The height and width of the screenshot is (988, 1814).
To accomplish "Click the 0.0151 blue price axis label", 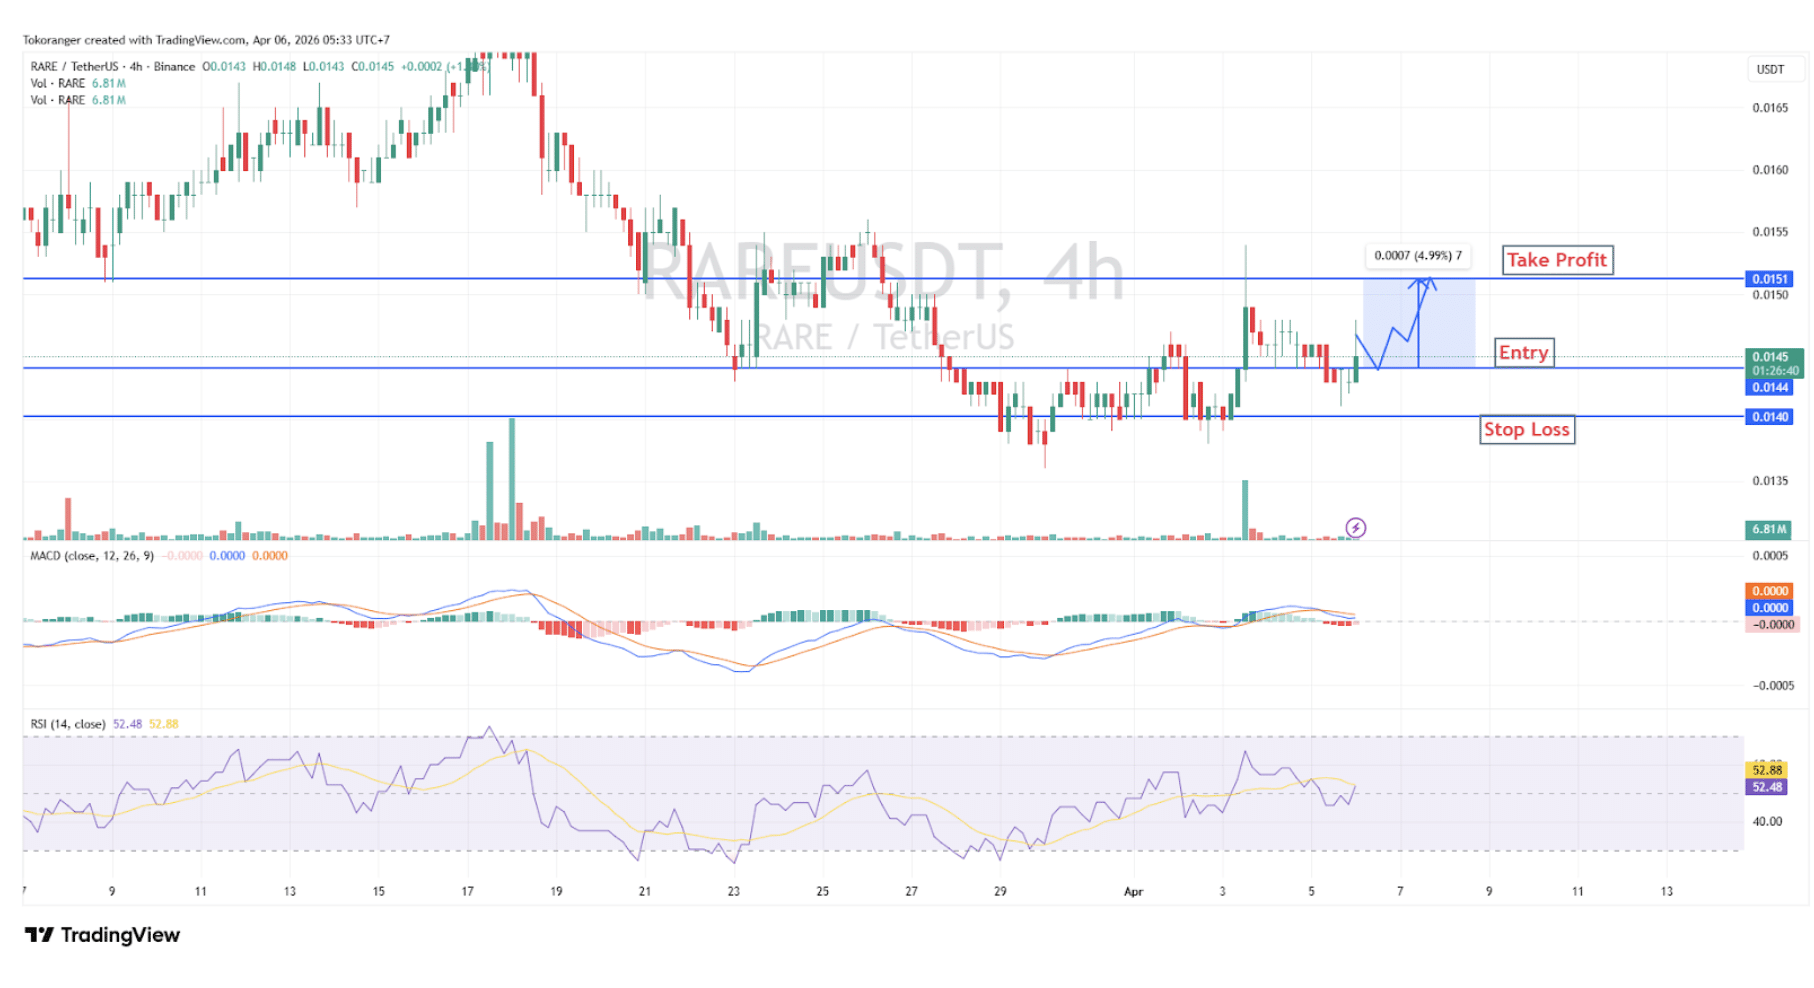I will (x=1770, y=279).
